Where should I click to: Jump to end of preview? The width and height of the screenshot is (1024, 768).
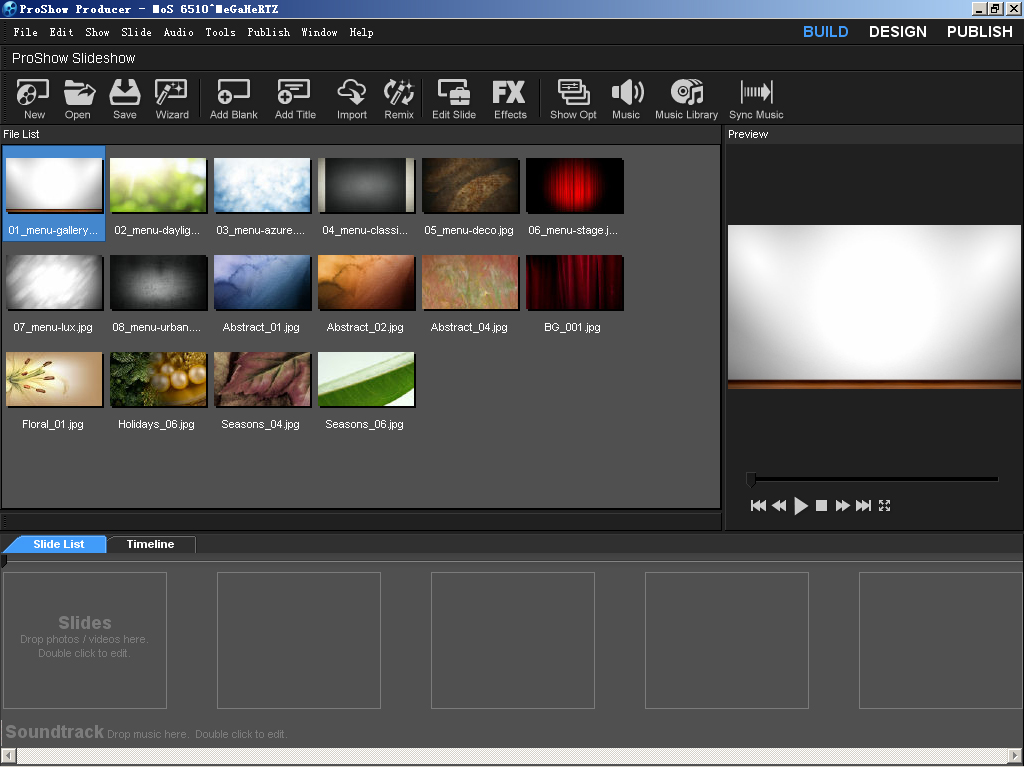pos(863,505)
